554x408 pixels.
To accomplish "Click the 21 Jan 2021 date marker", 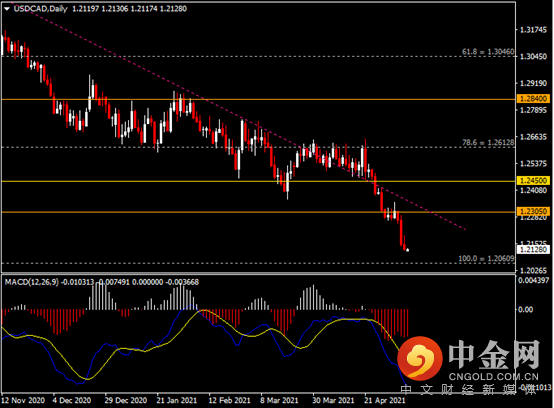I will tap(177, 400).
